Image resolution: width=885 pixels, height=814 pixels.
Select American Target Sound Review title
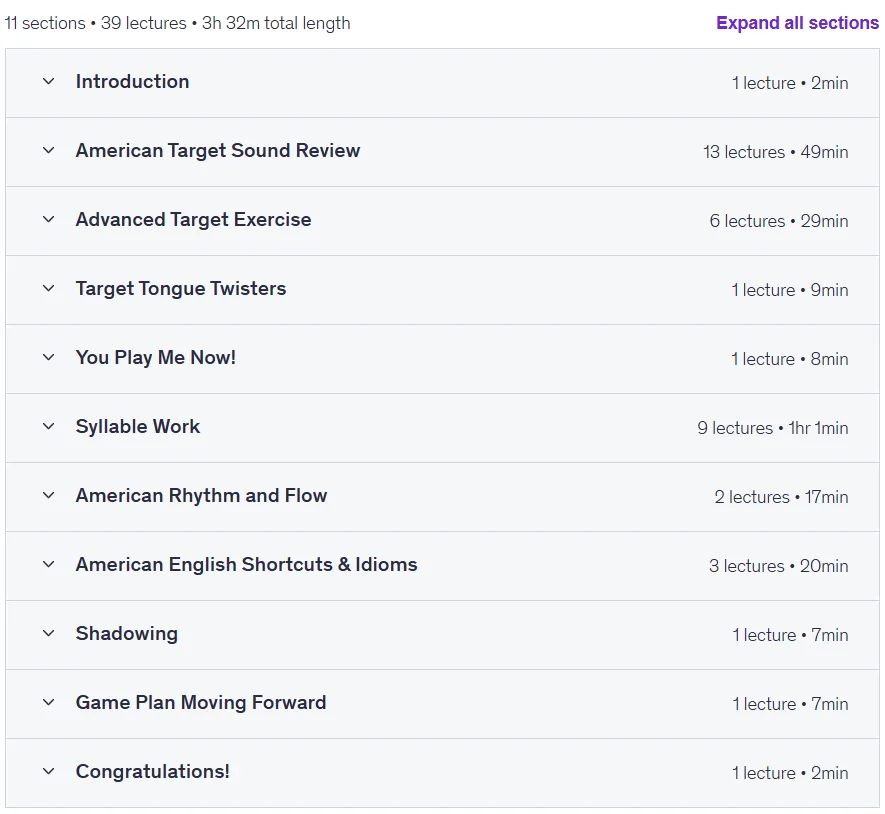tap(218, 151)
